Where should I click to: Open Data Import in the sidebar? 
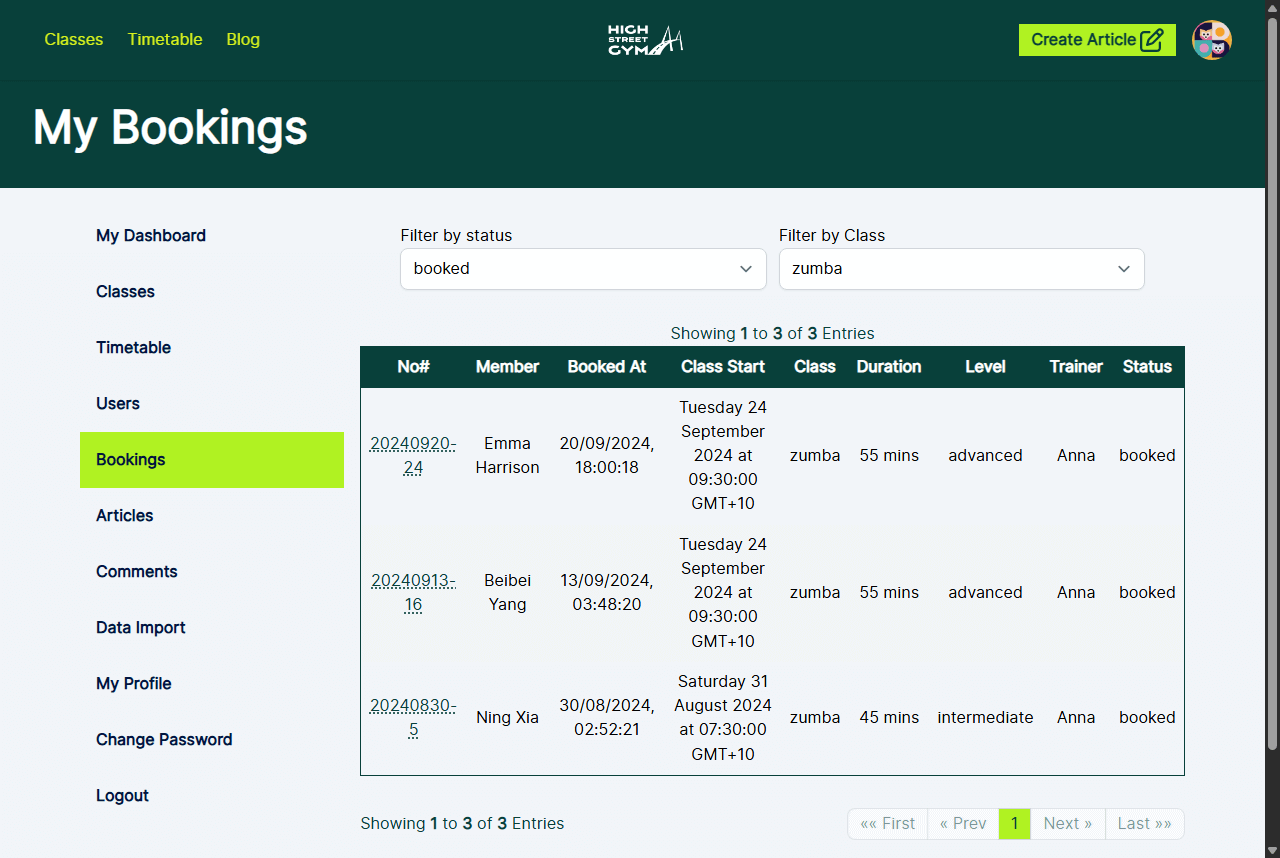point(141,628)
